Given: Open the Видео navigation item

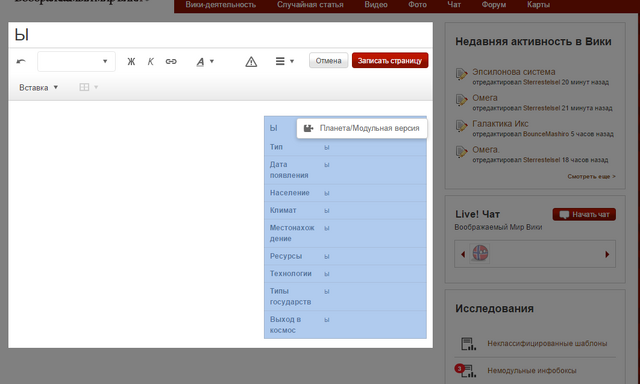Looking at the screenshot, I should [x=376, y=5].
